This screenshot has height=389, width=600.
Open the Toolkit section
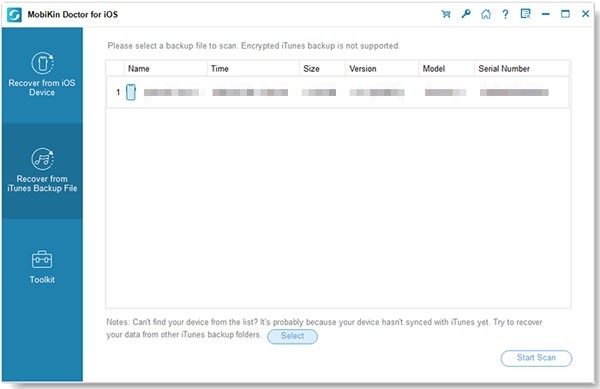coord(42,267)
